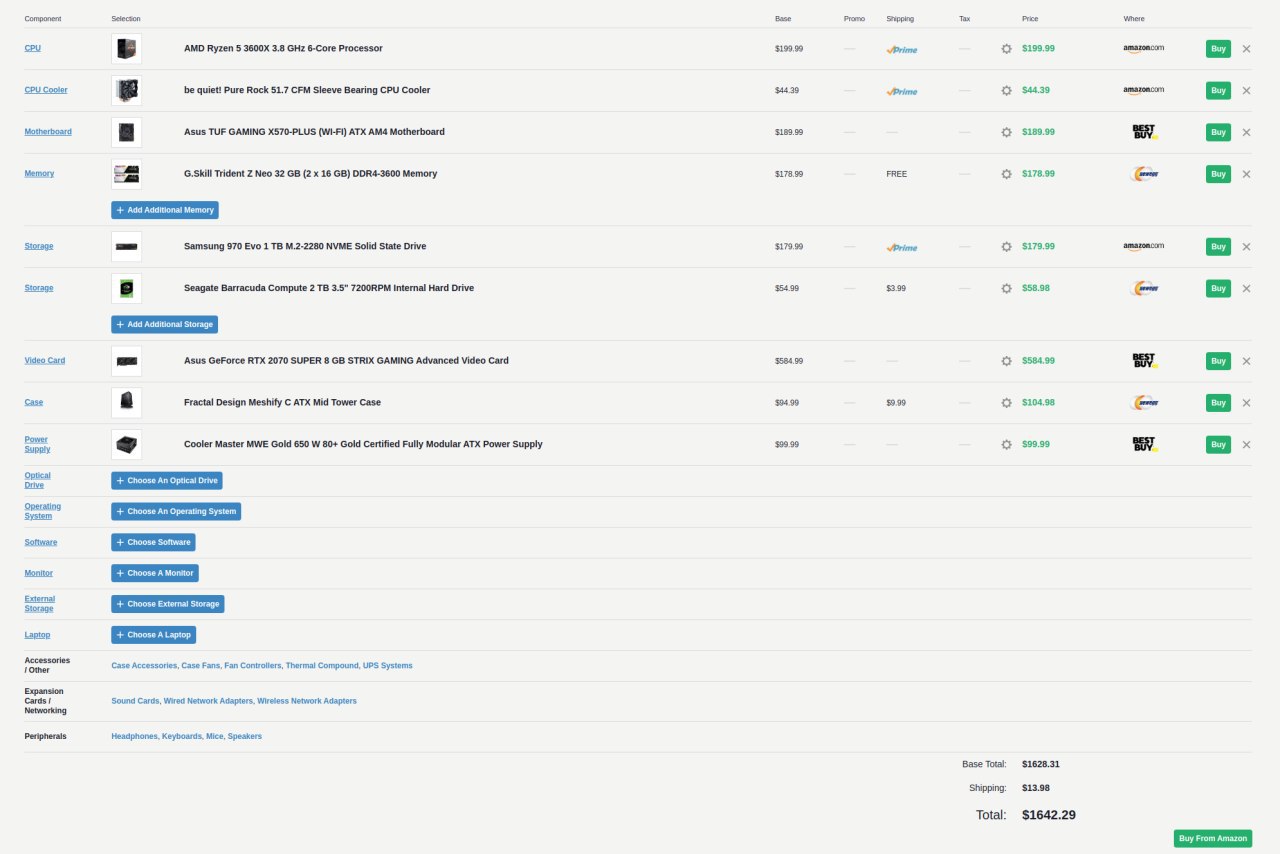Click Buy From Amazon button
The width and height of the screenshot is (1280, 854).
point(1213,839)
